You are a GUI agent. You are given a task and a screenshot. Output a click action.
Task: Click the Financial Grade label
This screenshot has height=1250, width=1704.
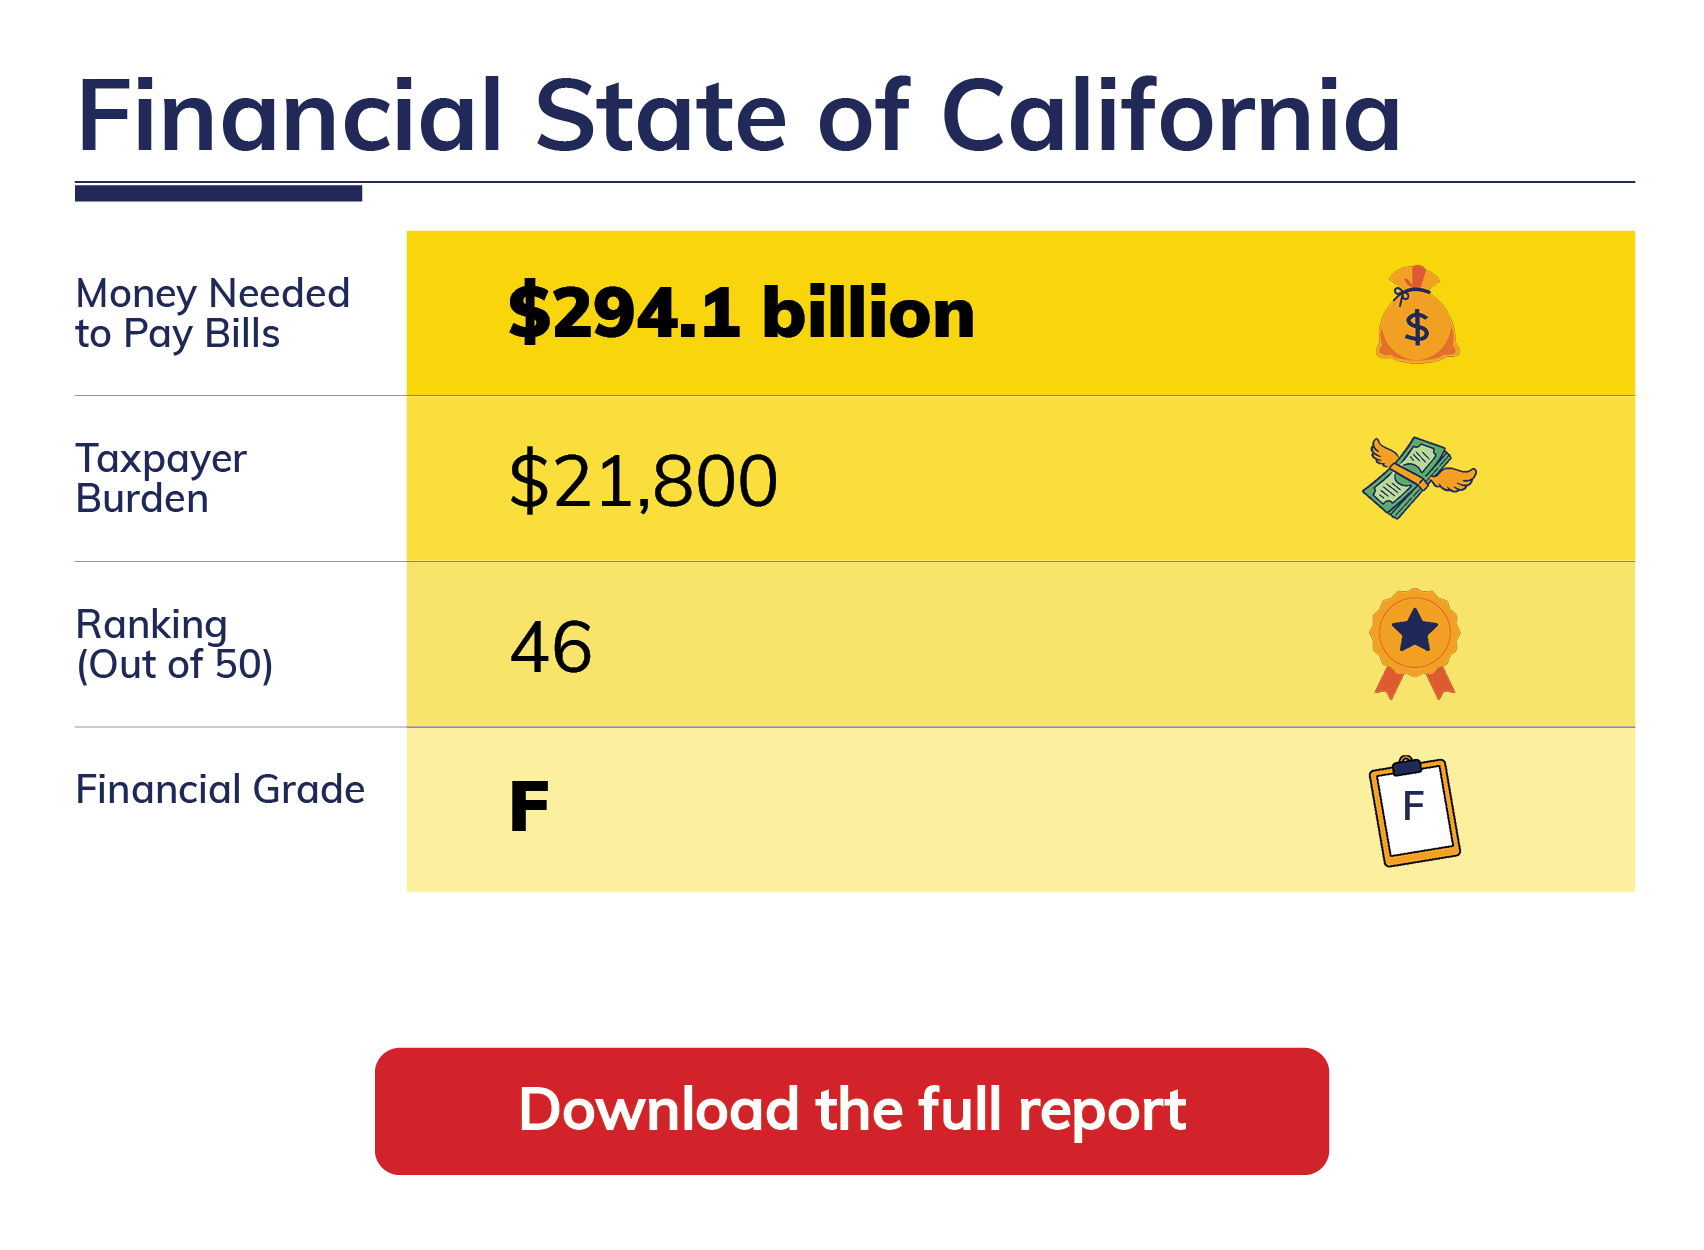click(220, 789)
